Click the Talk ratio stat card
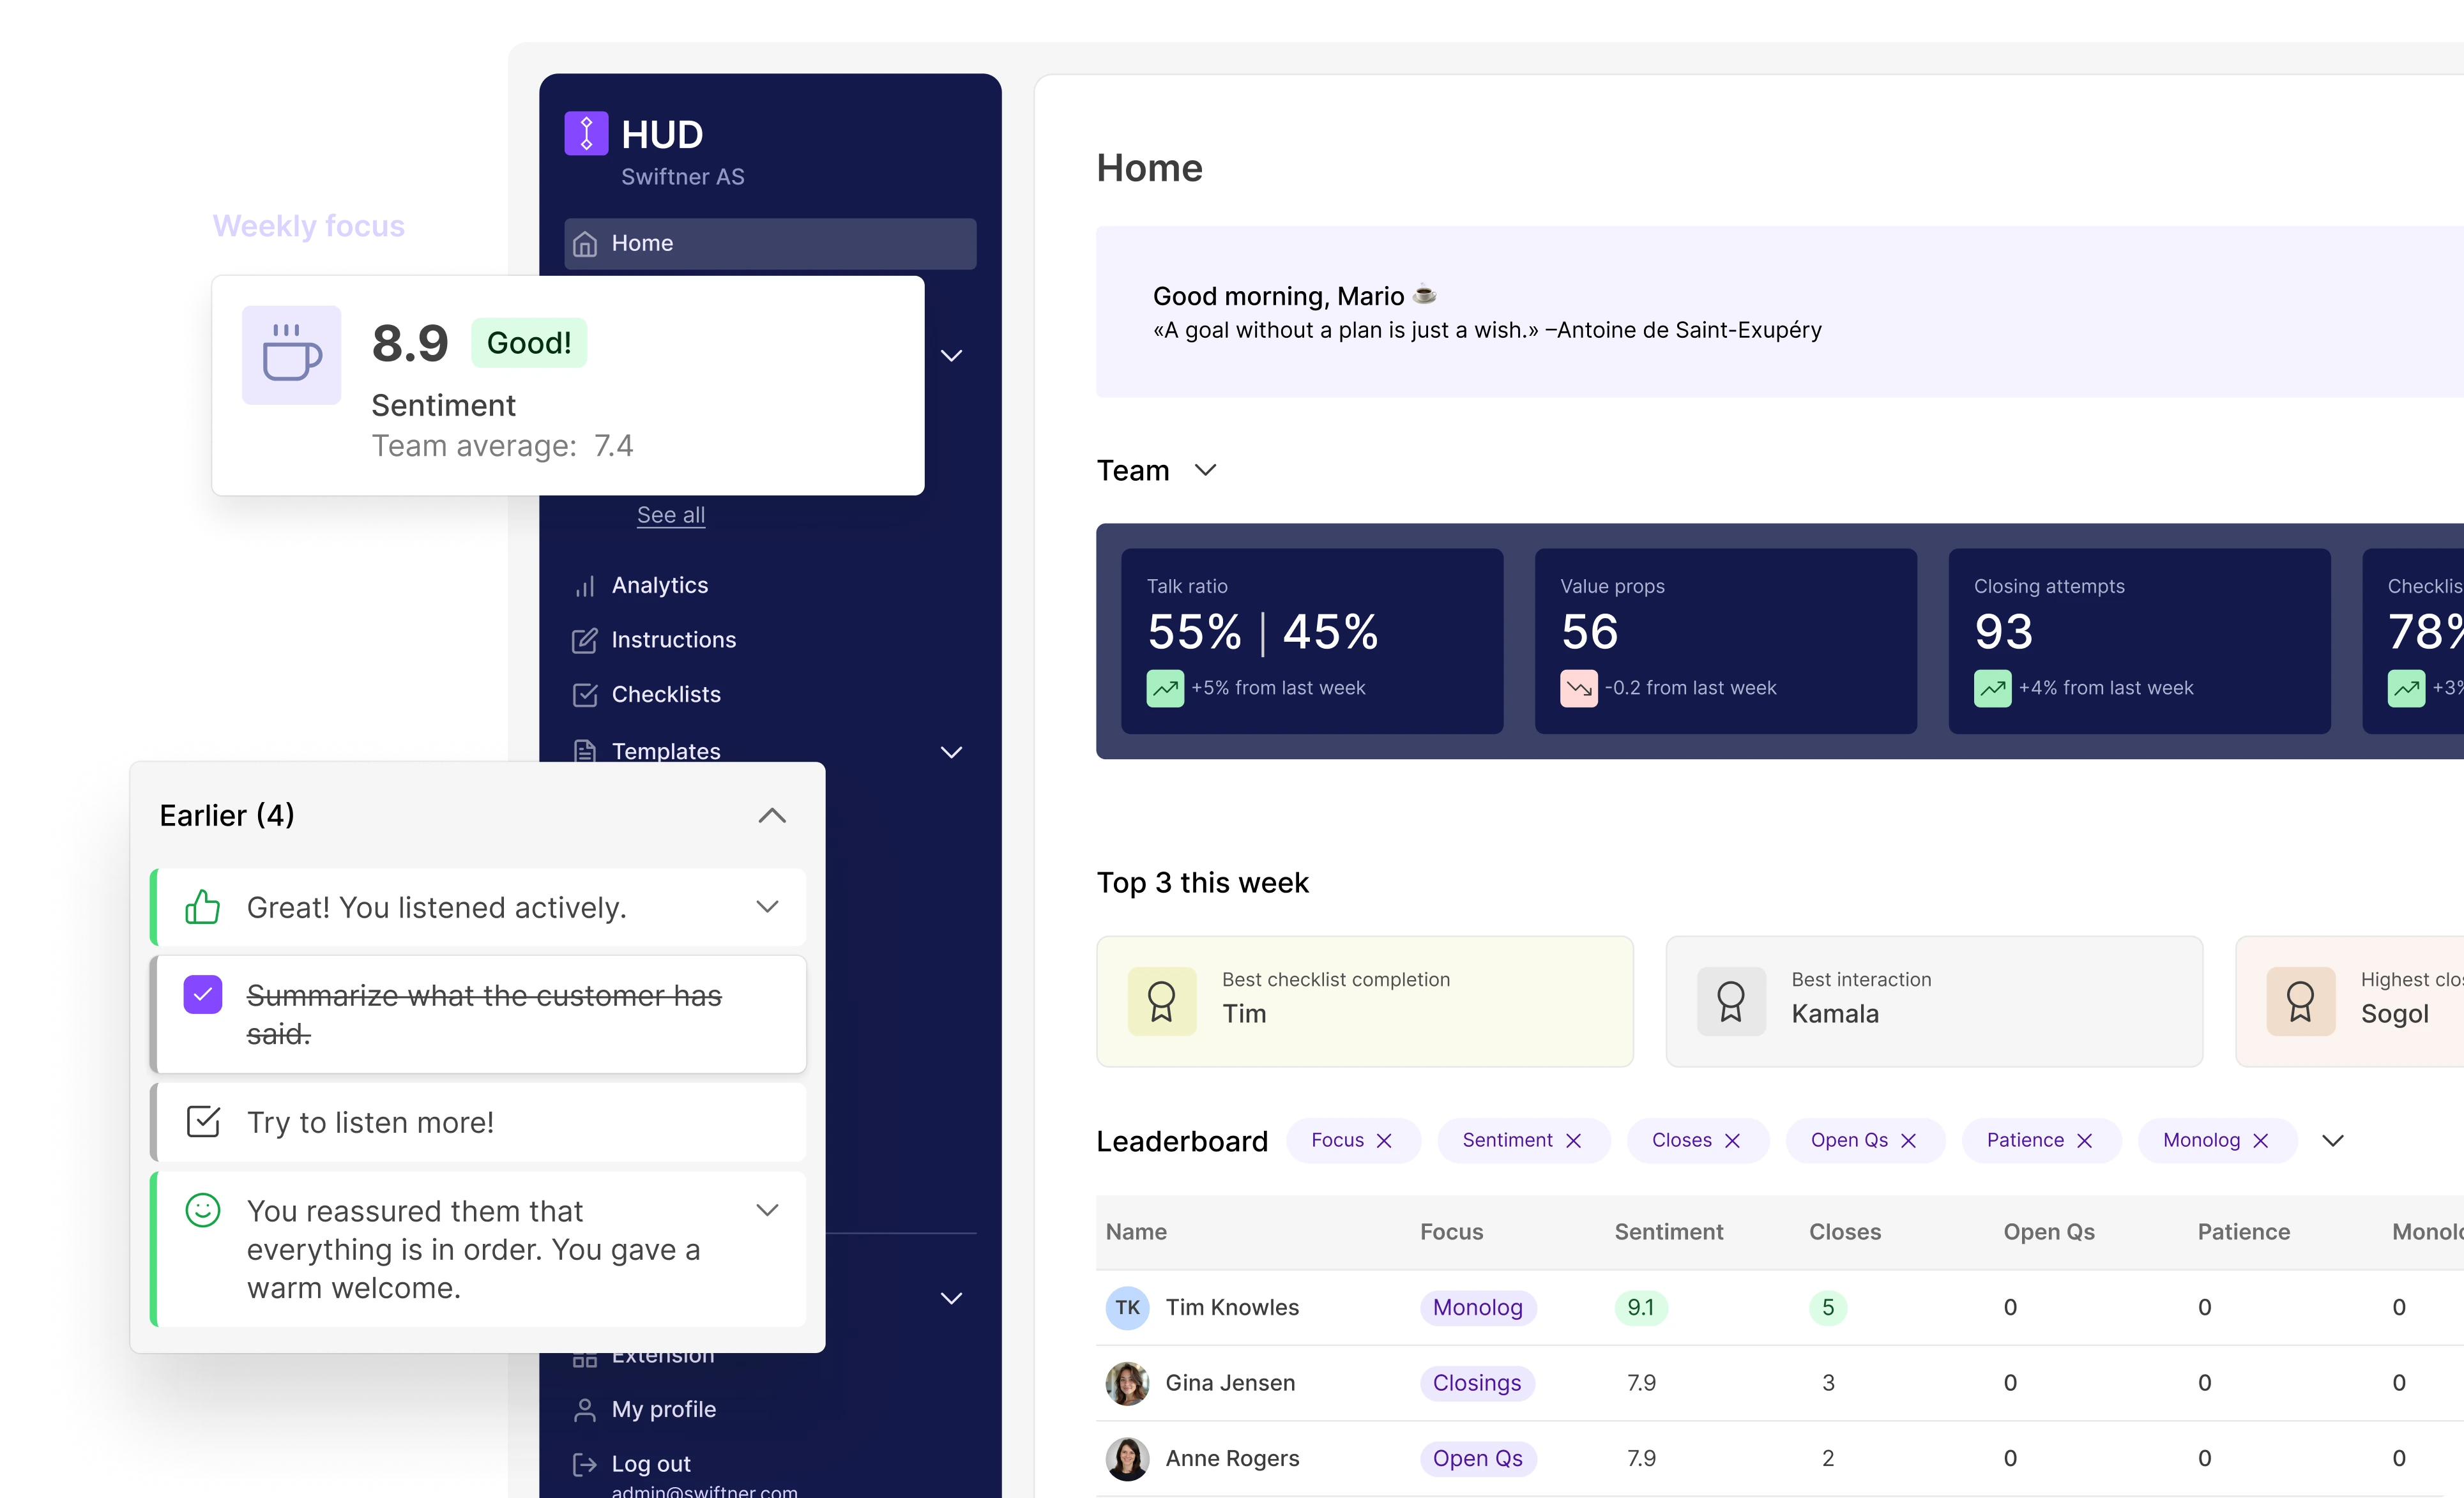 (1312, 641)
